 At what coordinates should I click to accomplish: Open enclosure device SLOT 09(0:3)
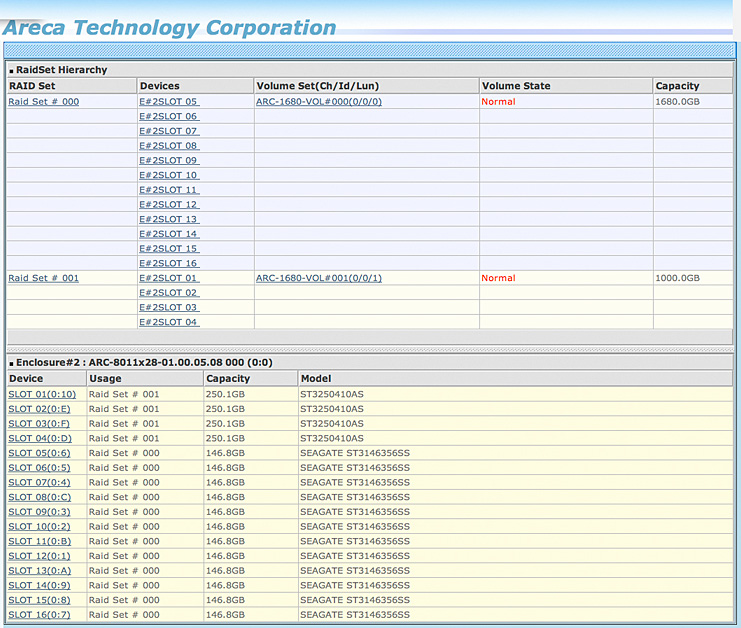(x=39, y=512)
